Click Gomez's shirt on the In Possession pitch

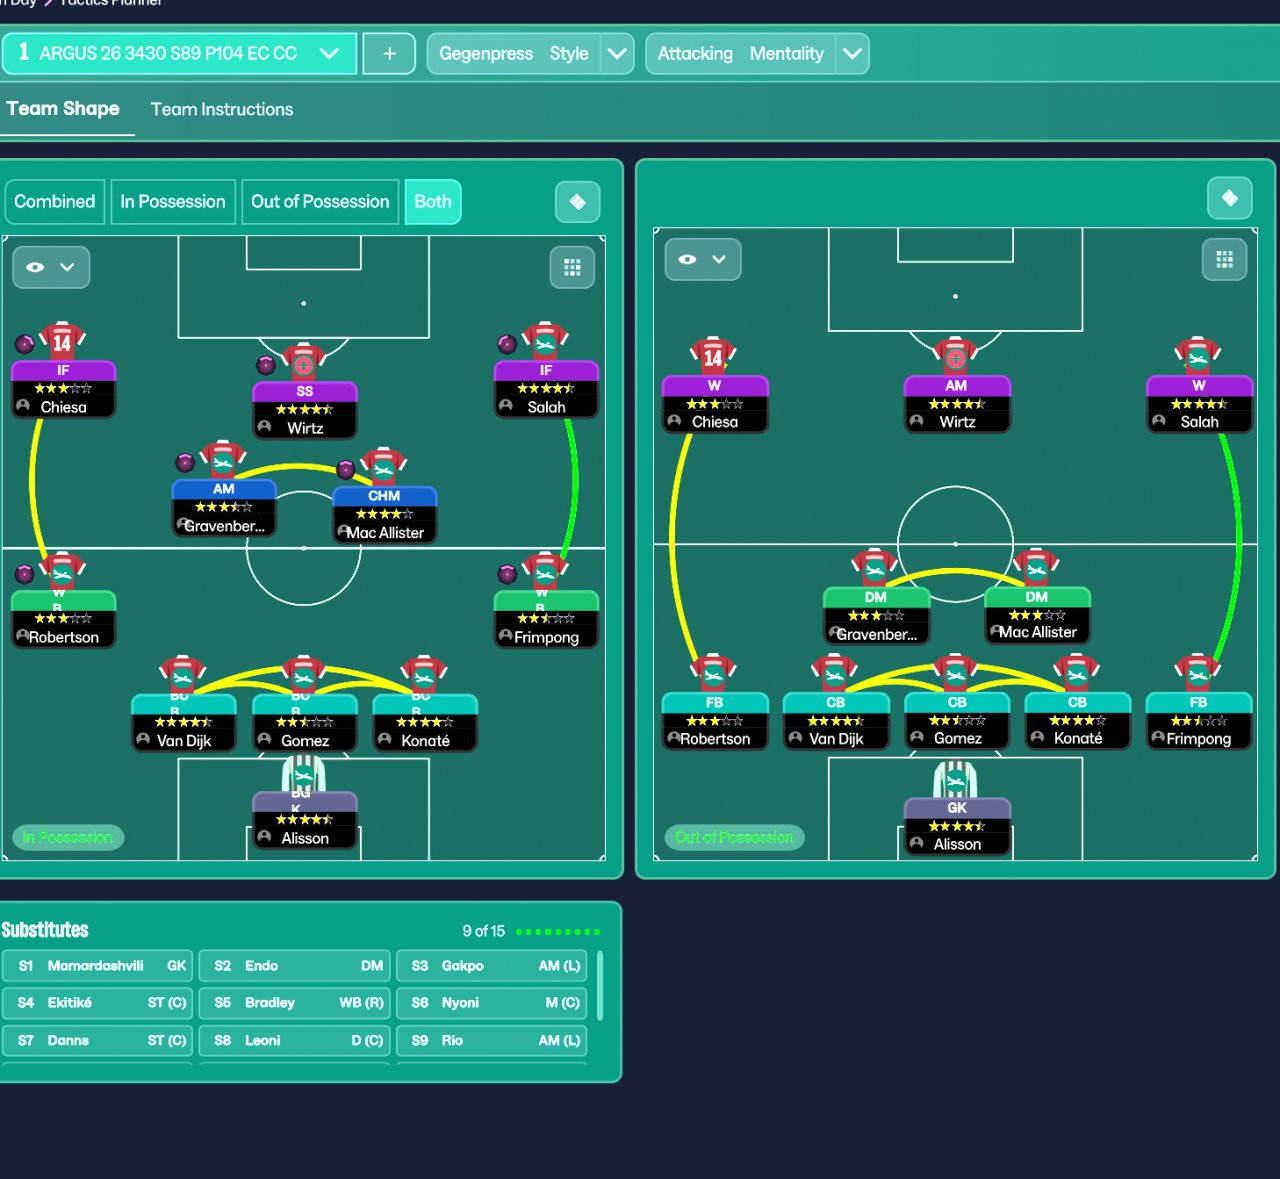click(304, 675)
